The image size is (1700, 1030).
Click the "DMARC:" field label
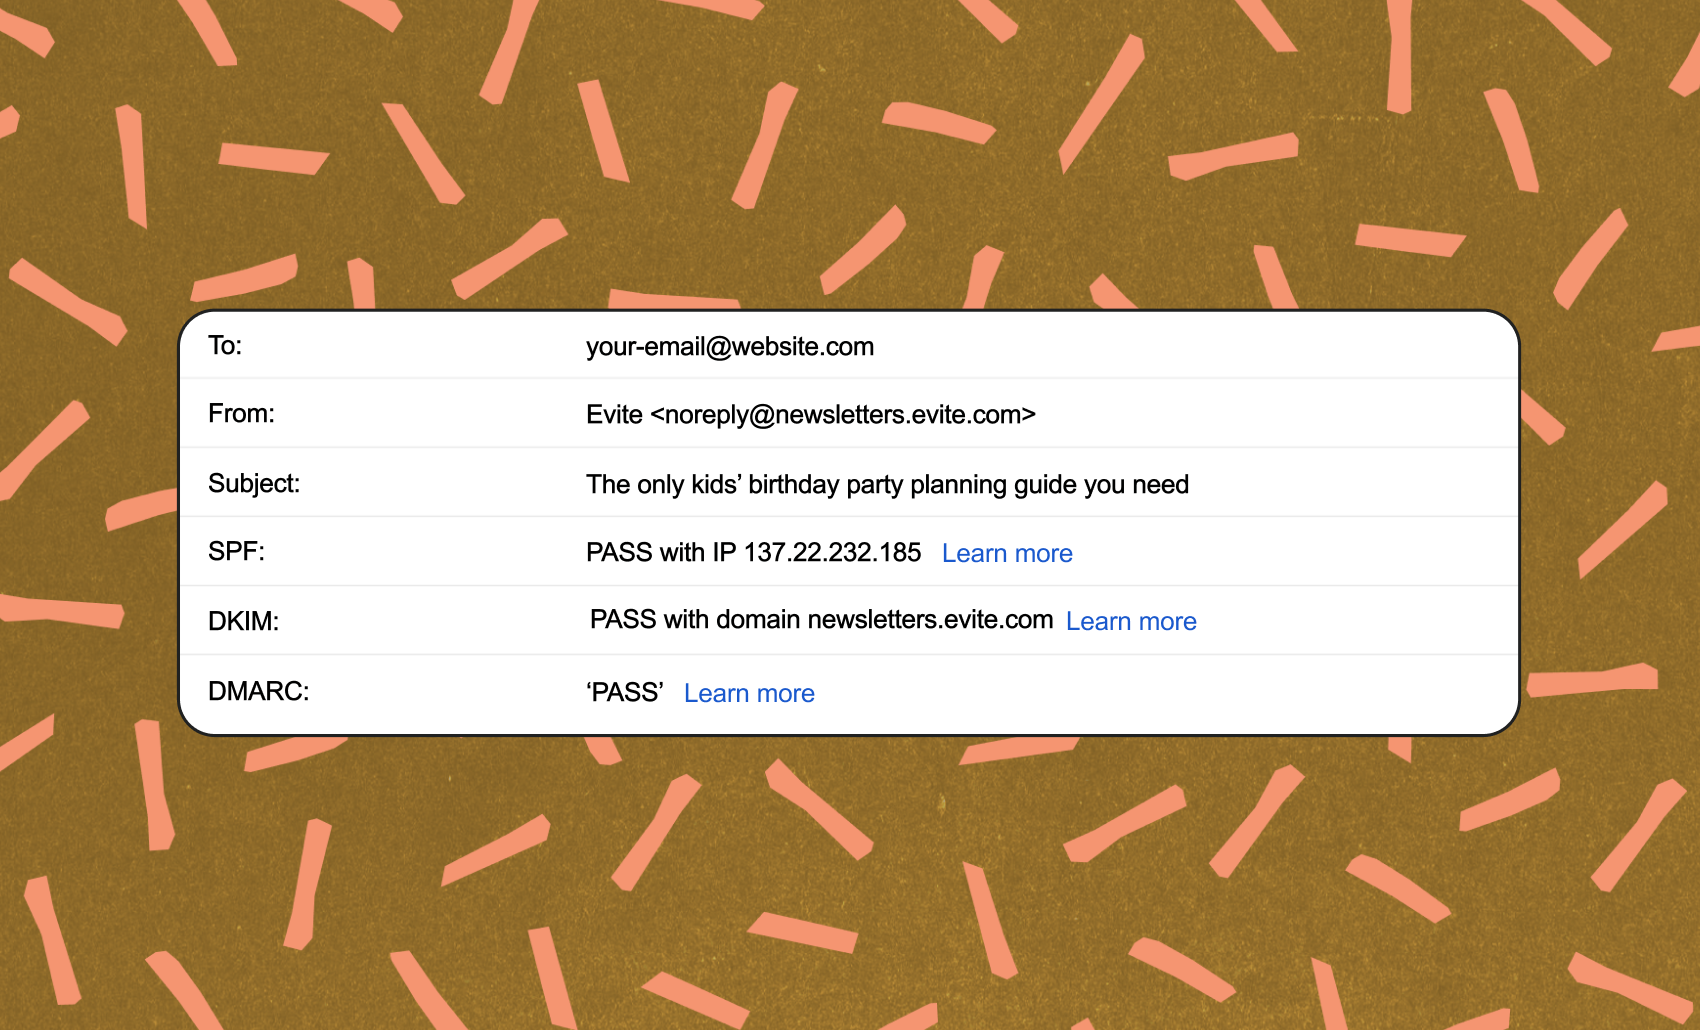258,691
